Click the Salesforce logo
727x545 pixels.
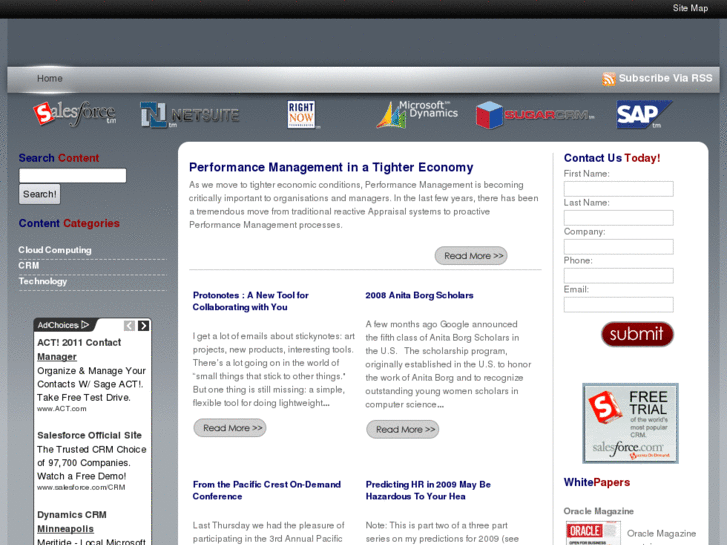(x=75, y=114)
